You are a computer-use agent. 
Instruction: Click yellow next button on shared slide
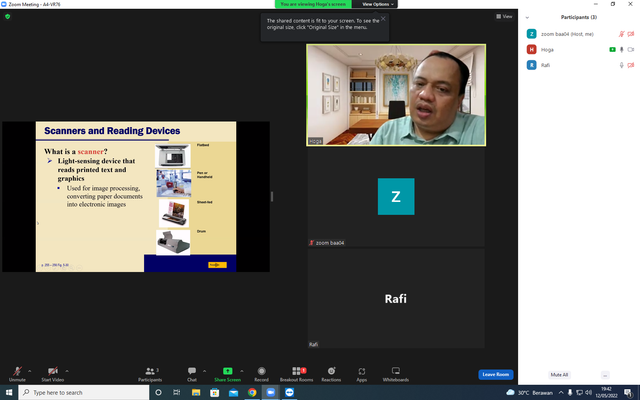click(x=217, y=265)
